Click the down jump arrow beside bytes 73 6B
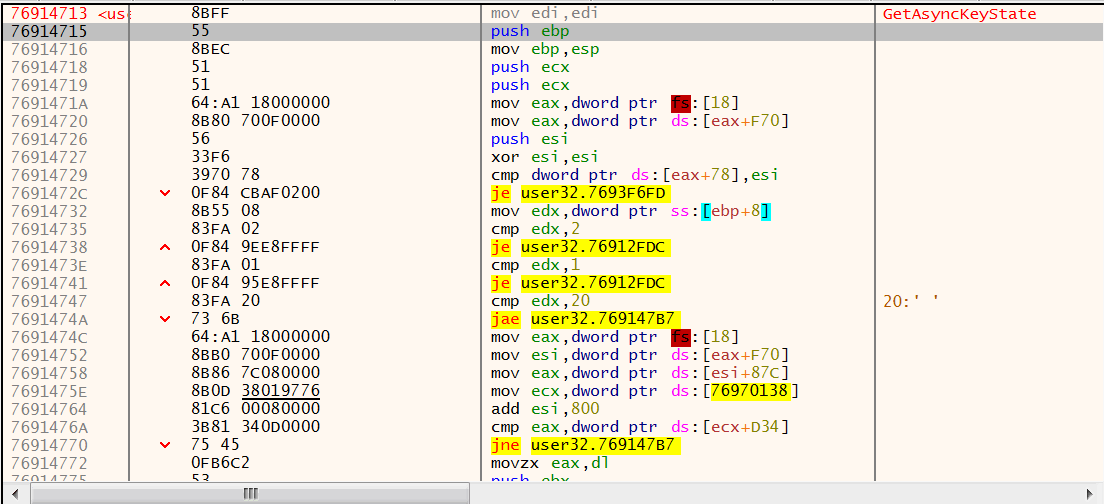The height and width of the screenshot is (504, 1104). click(x=165, y=319)
